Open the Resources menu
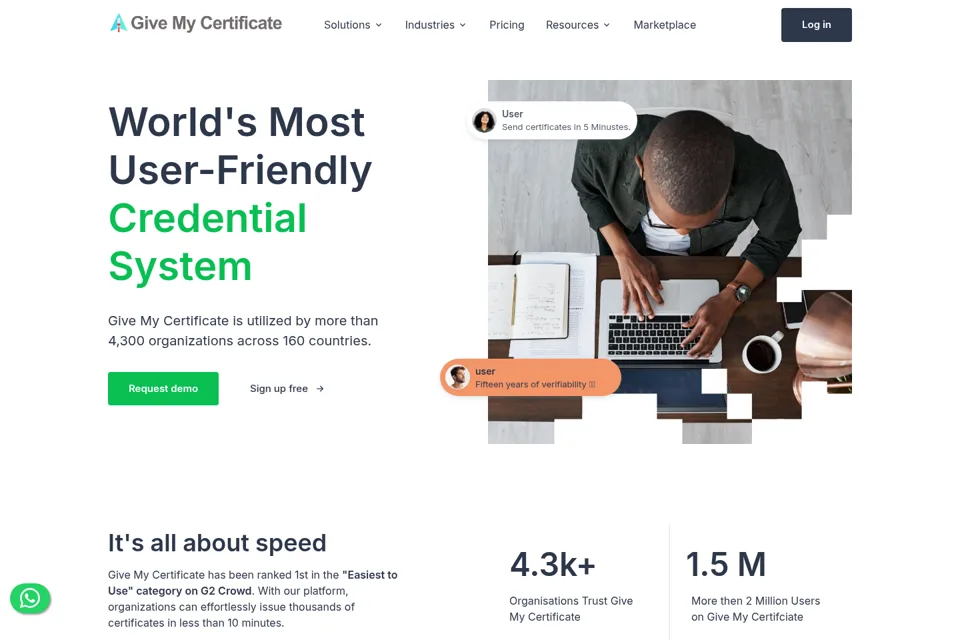This screenshot has width=960, height=640. point(578,25)
